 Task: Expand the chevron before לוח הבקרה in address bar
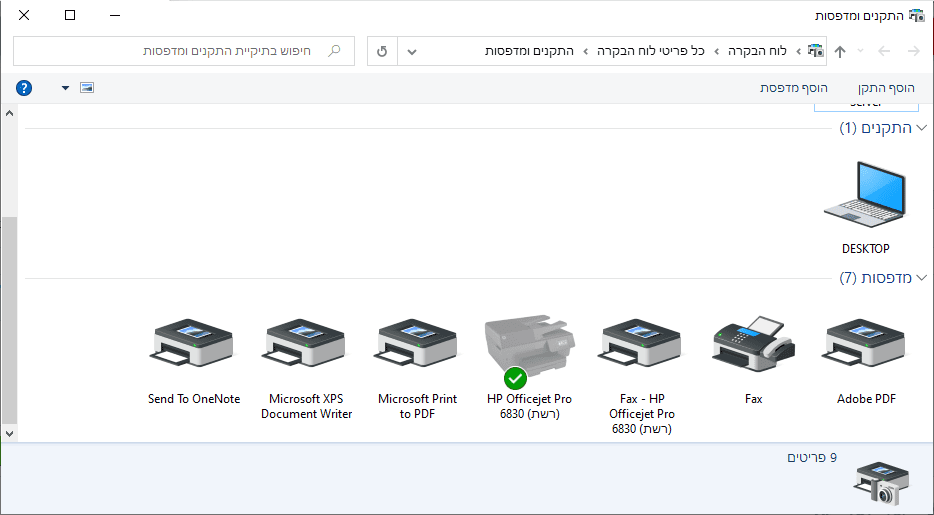[x=798, y=51]
